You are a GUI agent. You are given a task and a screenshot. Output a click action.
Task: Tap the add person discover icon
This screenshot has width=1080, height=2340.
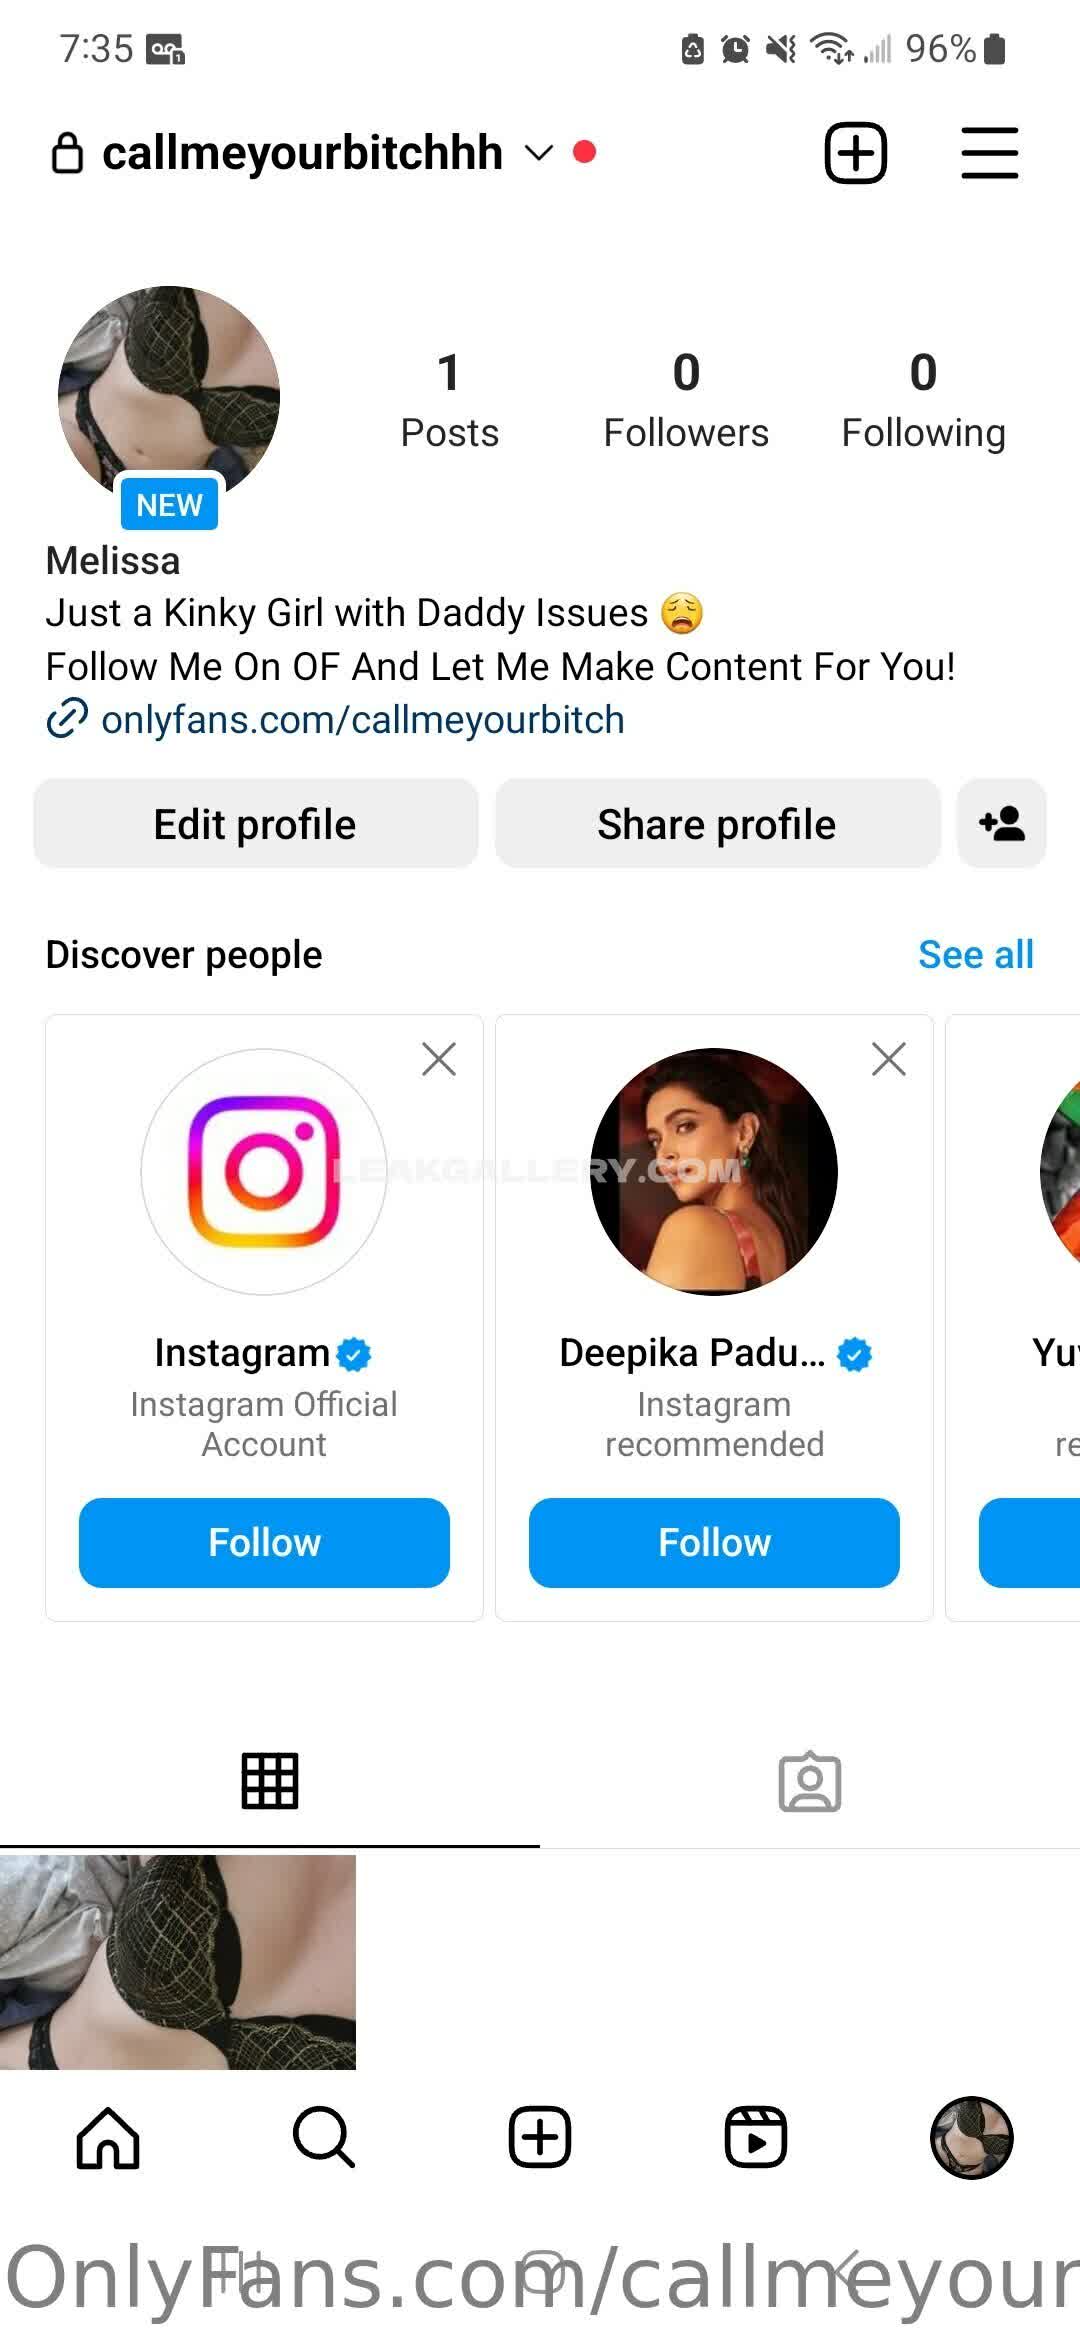(1001, 824)
